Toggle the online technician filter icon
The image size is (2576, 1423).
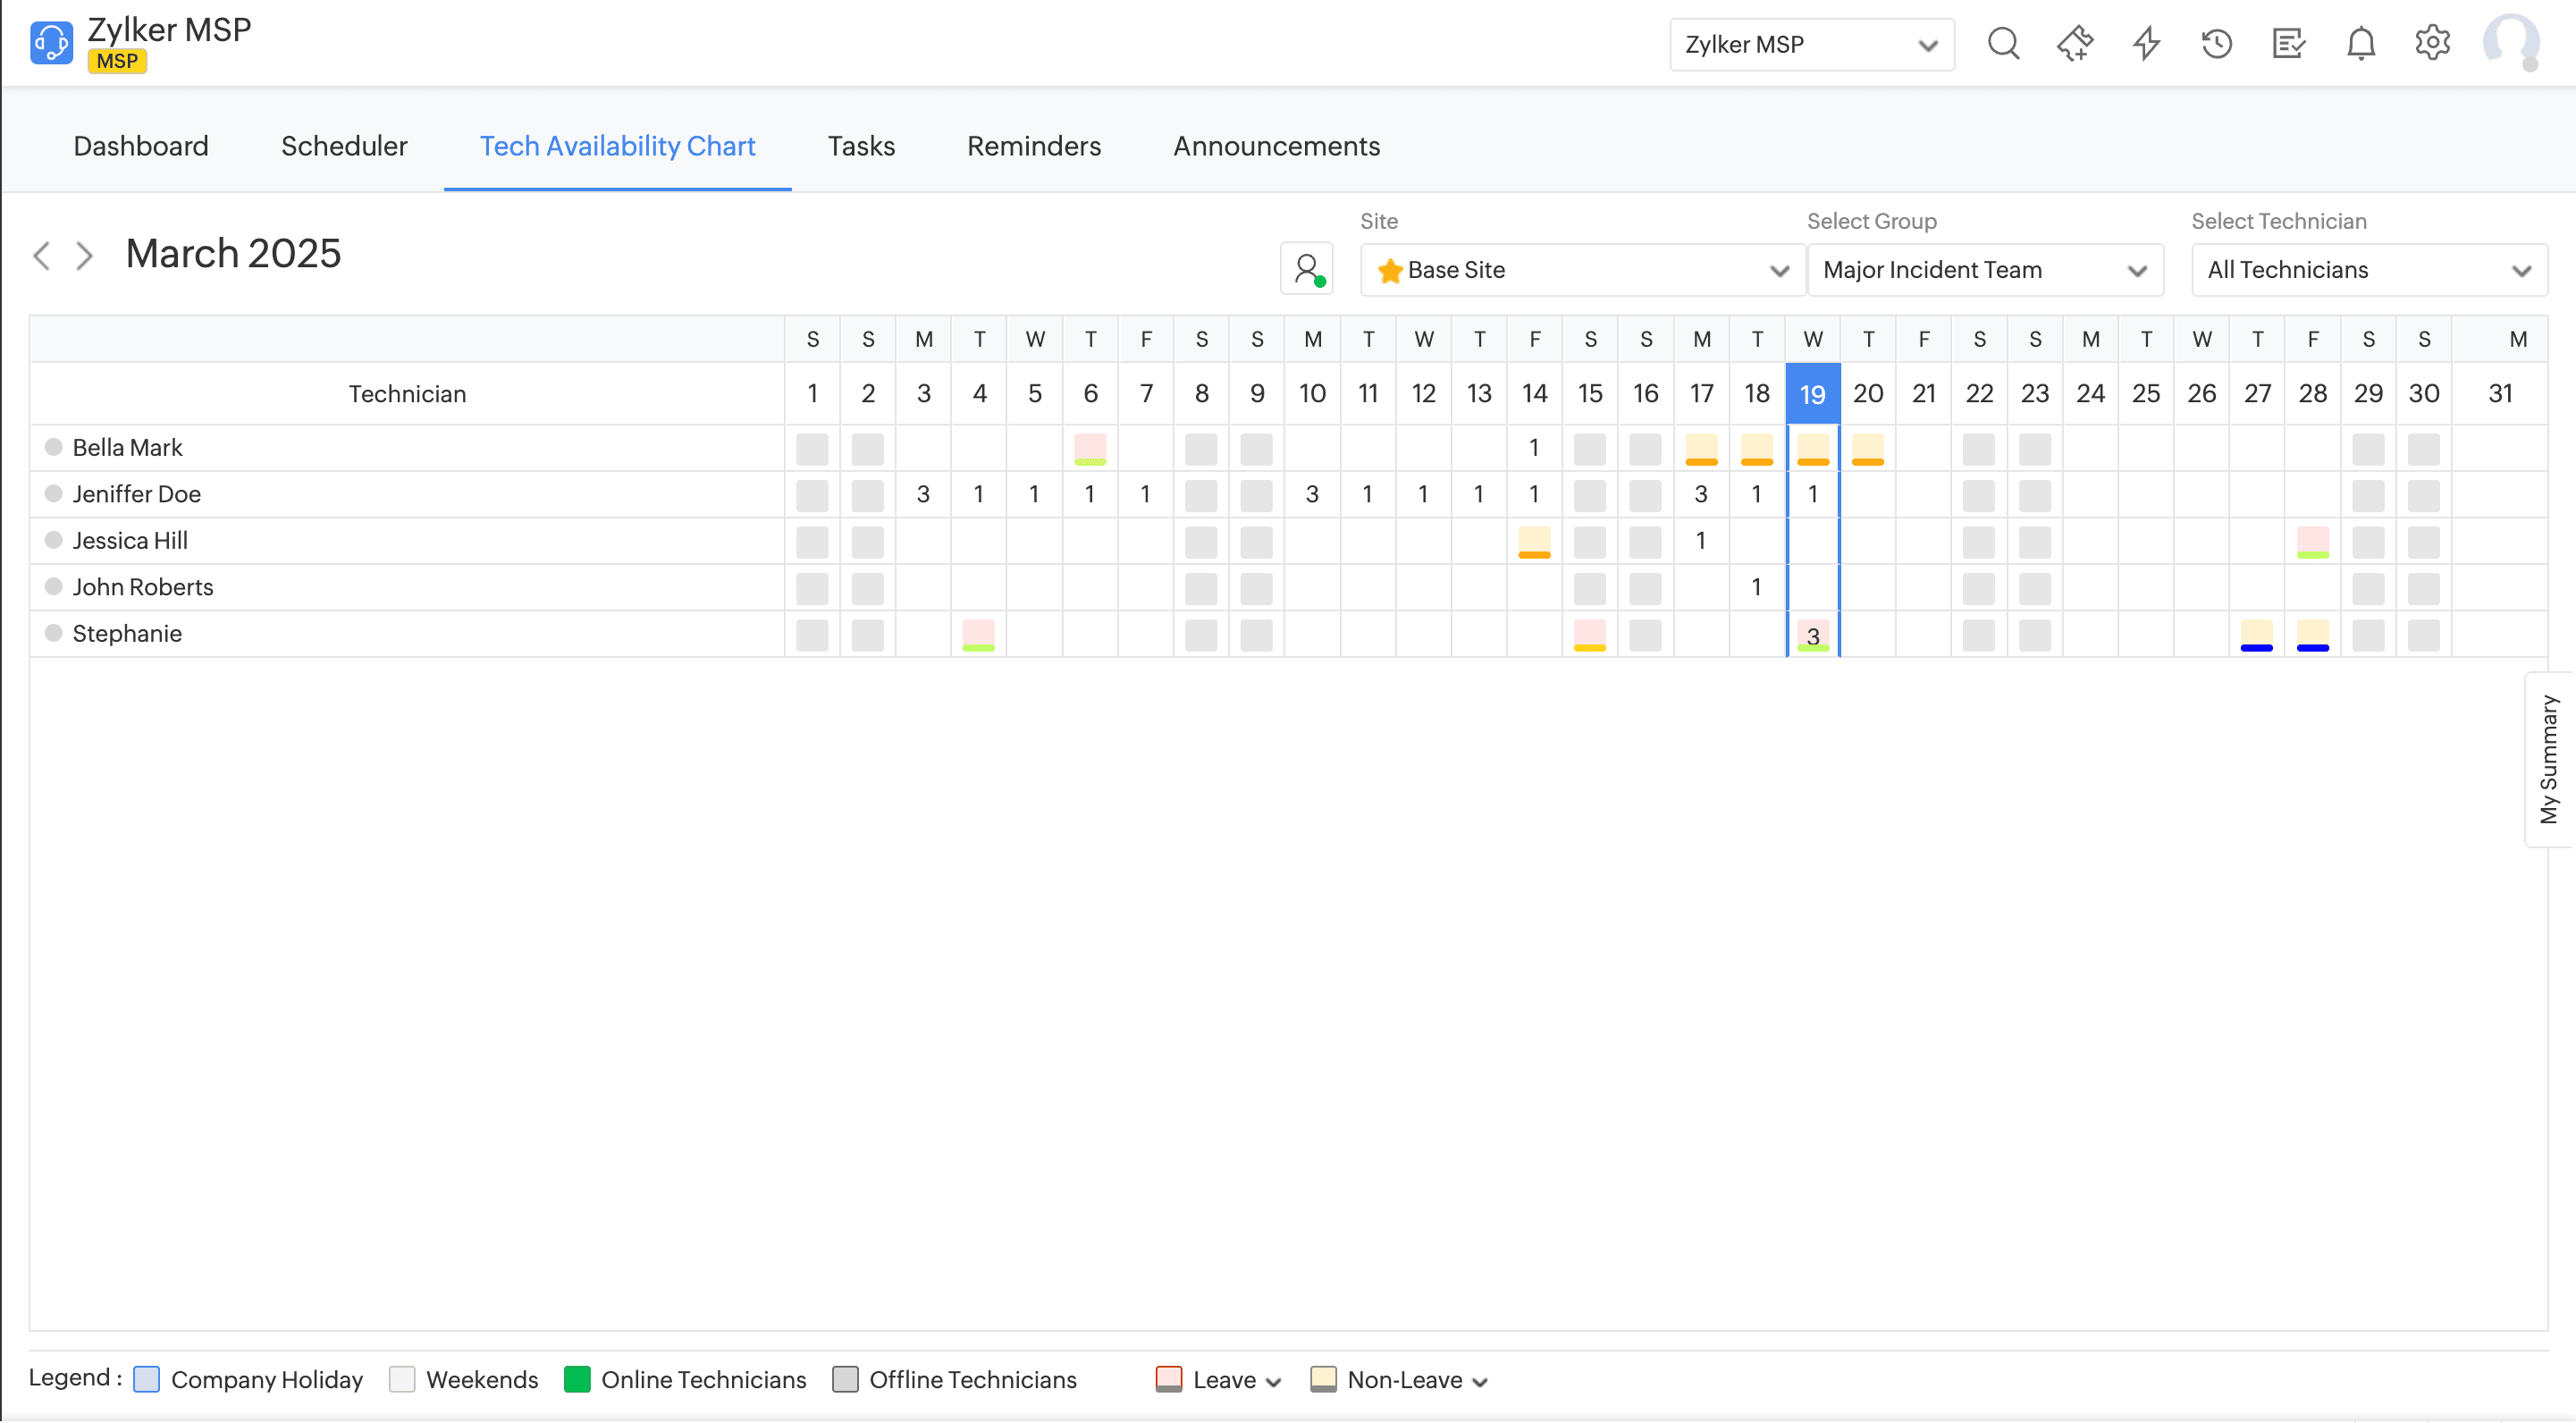(1307, 269)
